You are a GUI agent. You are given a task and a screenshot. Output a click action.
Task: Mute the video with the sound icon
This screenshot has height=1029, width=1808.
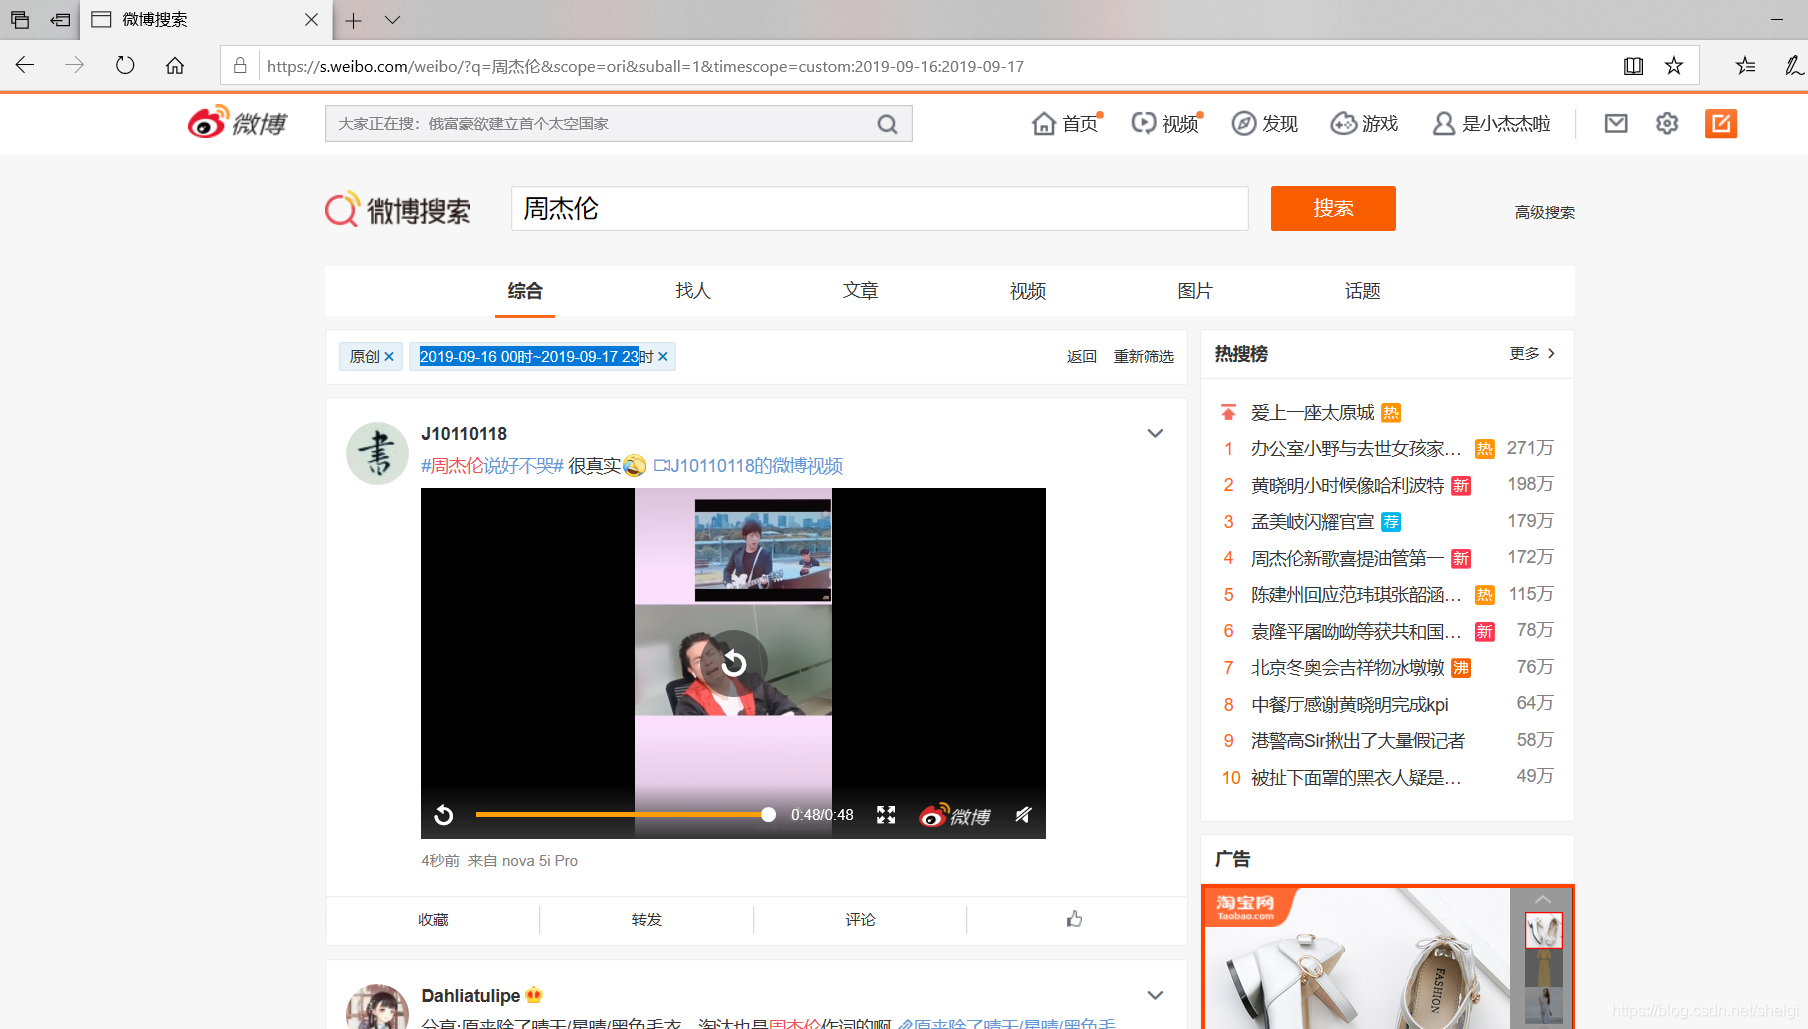[1022, 814]
